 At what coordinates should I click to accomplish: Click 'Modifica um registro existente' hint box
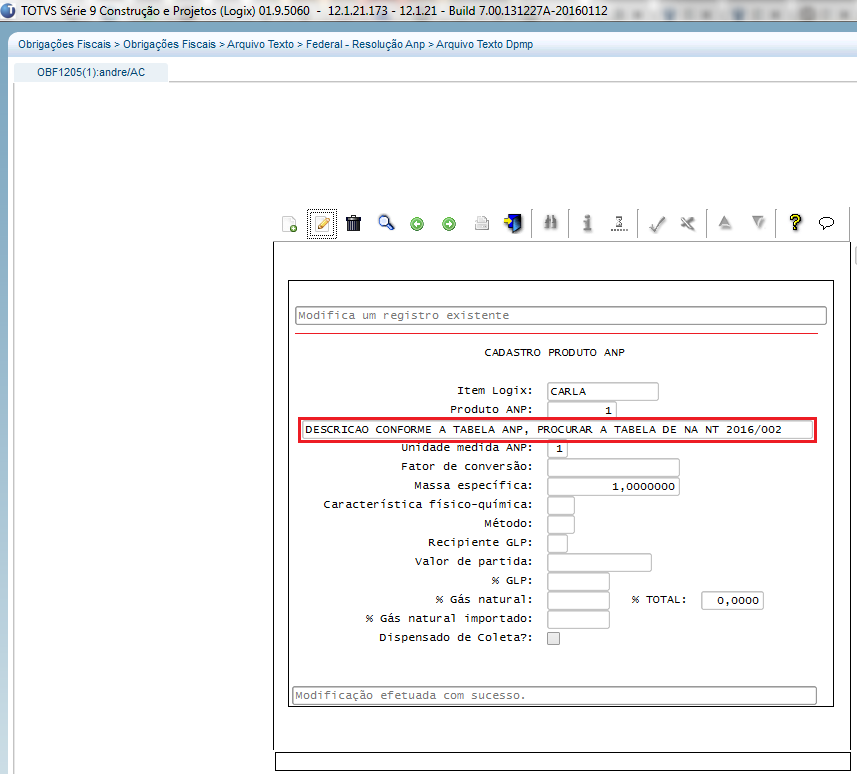[x=561, y=315]
